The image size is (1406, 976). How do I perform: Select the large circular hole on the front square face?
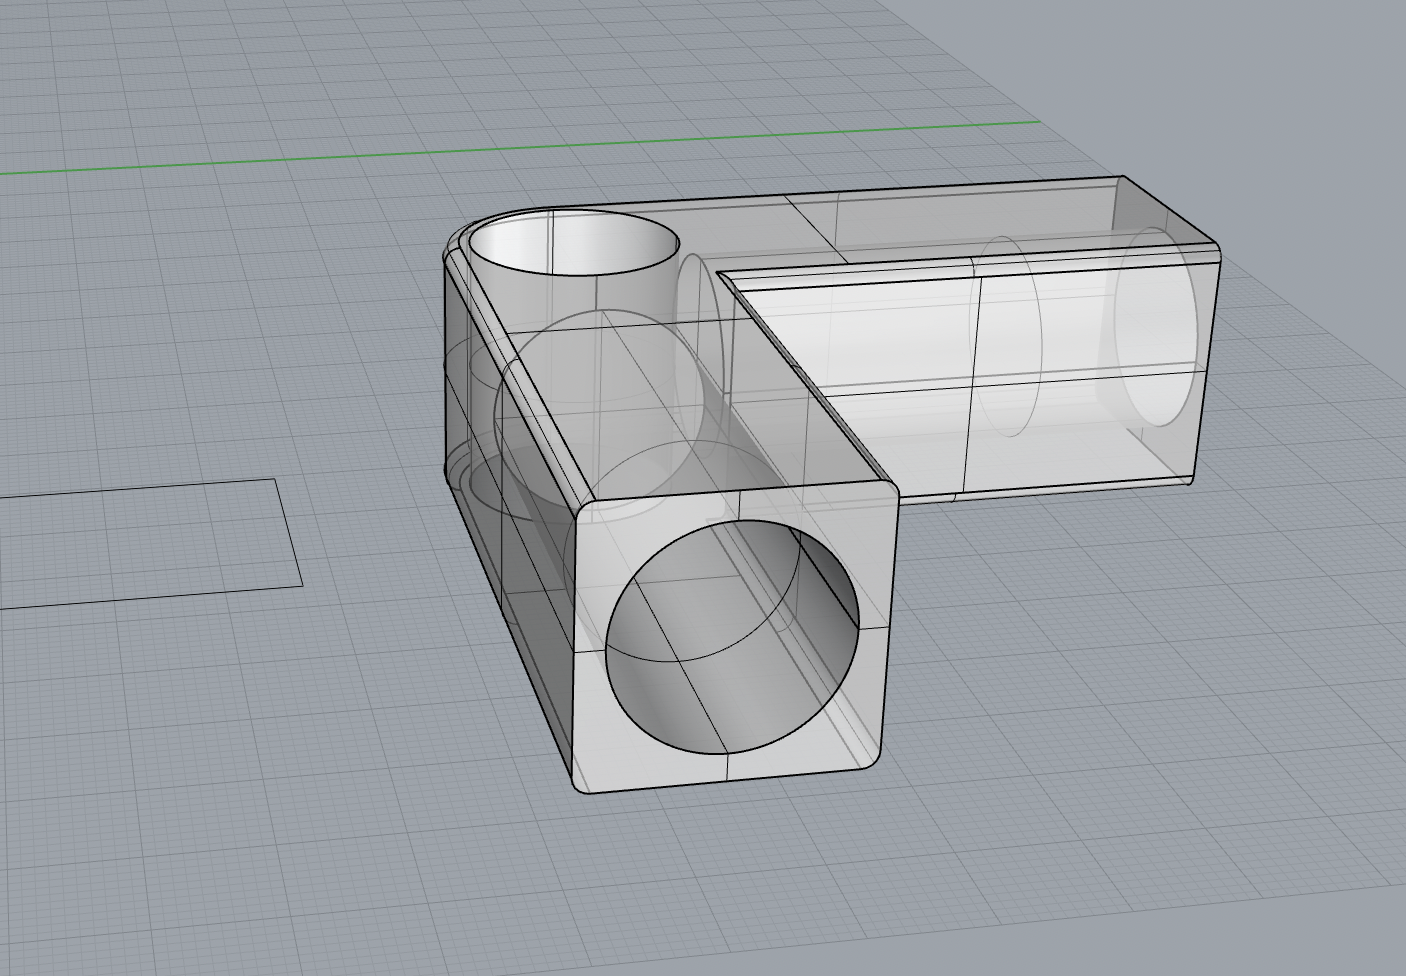(x=732, y=637)
